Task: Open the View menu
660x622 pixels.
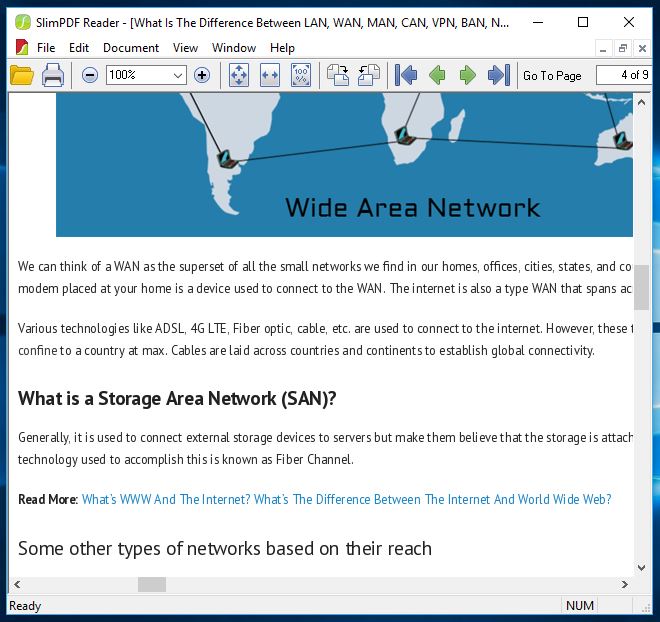Action: point(185,47)
